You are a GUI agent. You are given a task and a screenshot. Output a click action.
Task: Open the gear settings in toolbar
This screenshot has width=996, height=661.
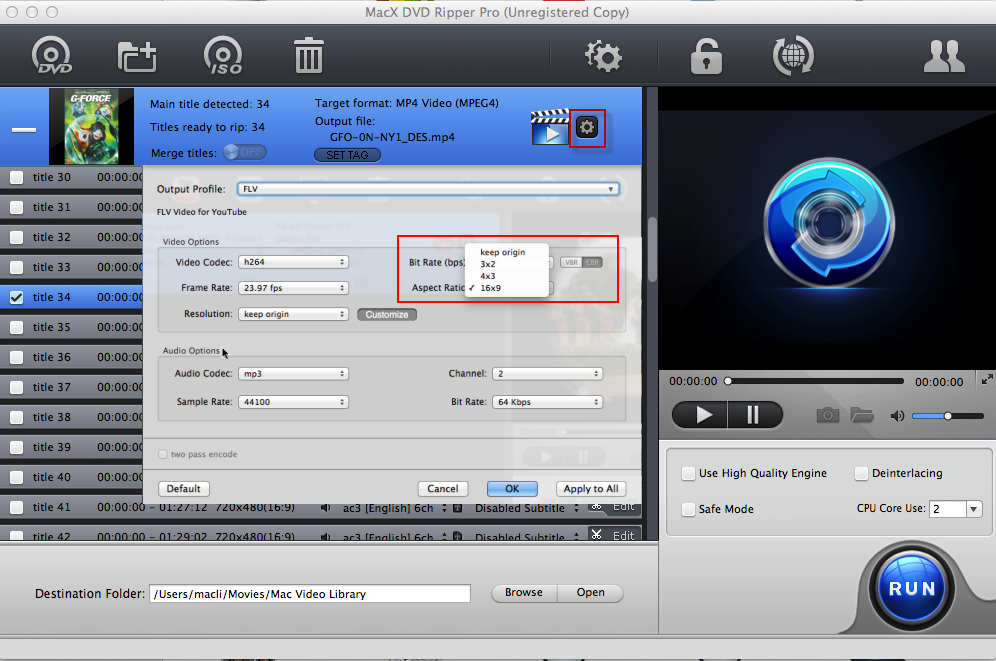point(603,56)
